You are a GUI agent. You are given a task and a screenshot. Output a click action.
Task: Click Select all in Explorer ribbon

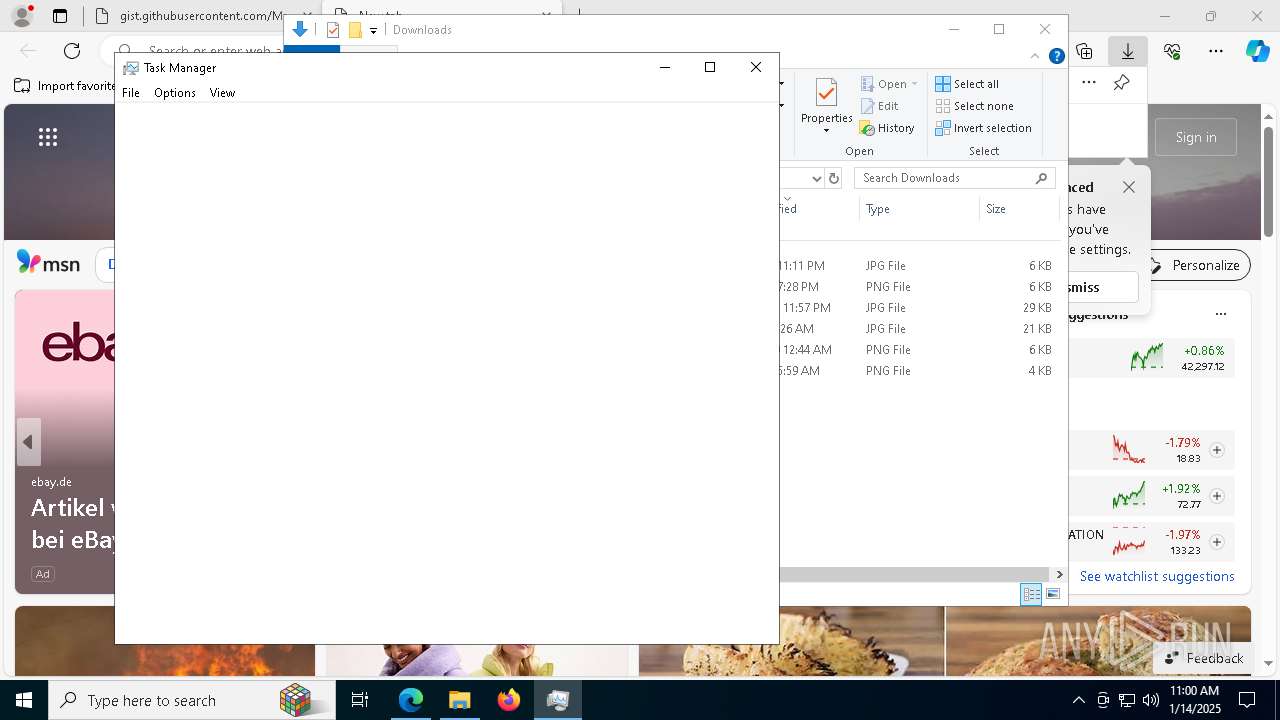click(967, 84)
